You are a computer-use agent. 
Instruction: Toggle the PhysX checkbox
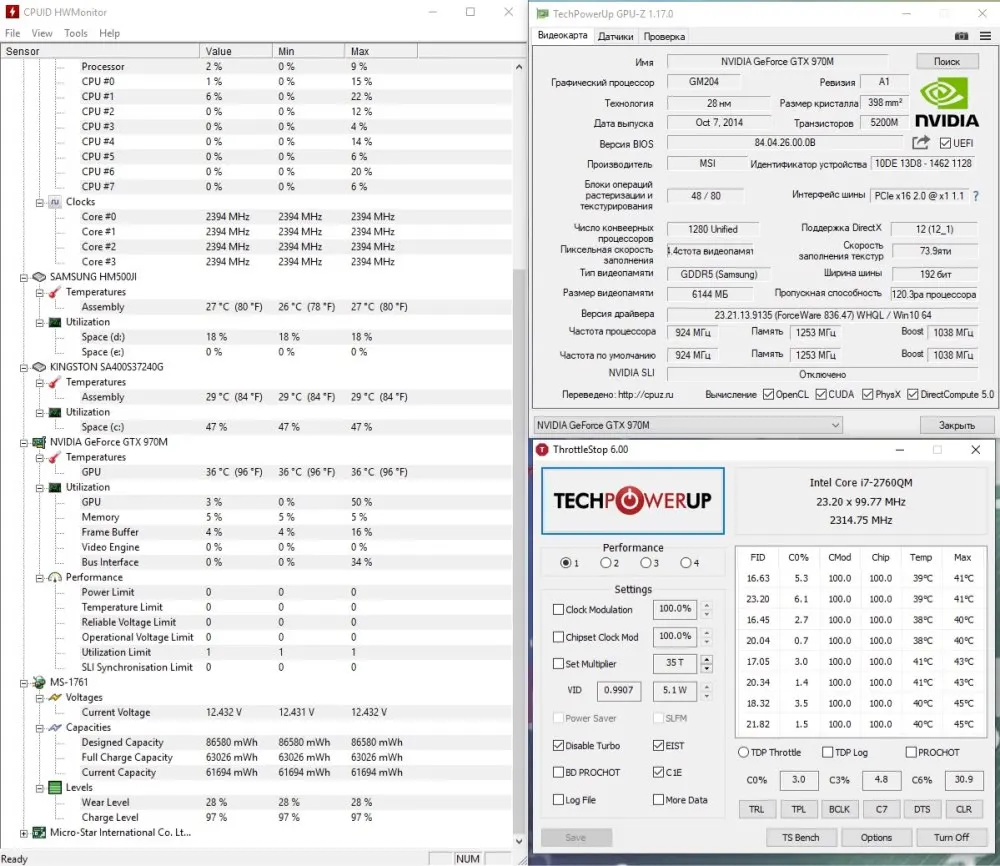click(x=867, y=395)
